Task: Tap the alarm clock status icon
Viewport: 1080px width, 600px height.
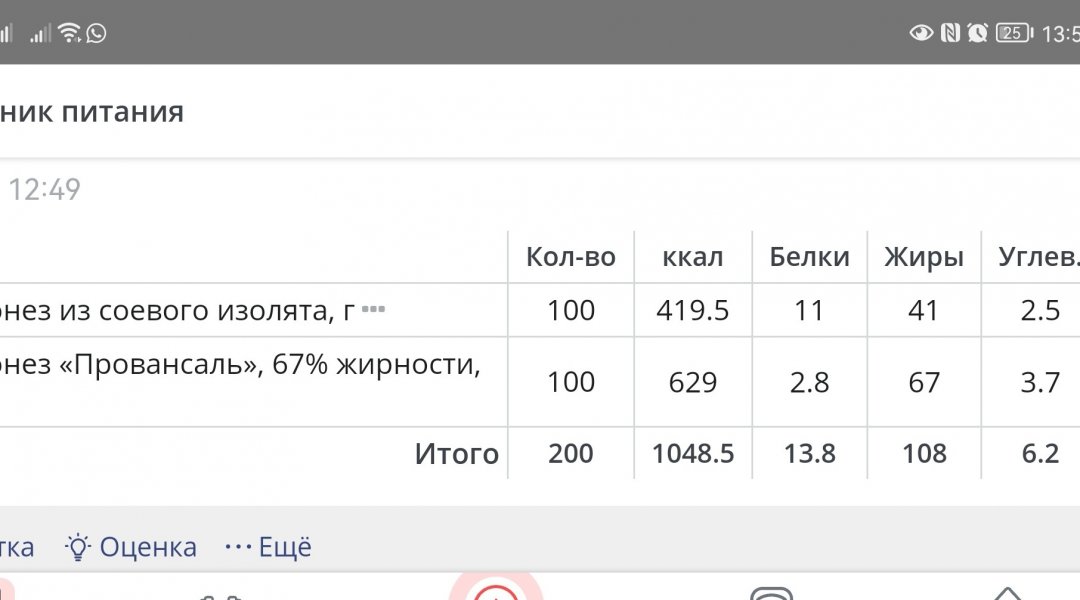Action: 978,33
